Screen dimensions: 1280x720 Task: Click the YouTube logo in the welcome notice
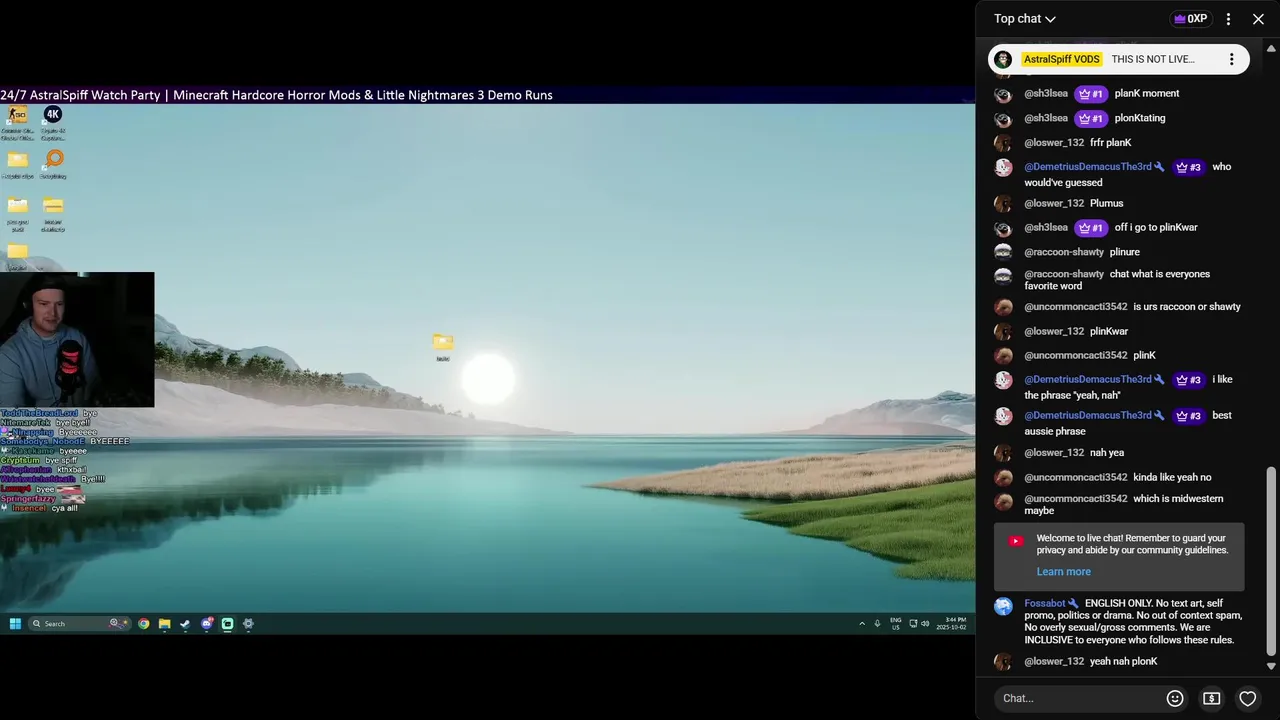[1016, 541]
